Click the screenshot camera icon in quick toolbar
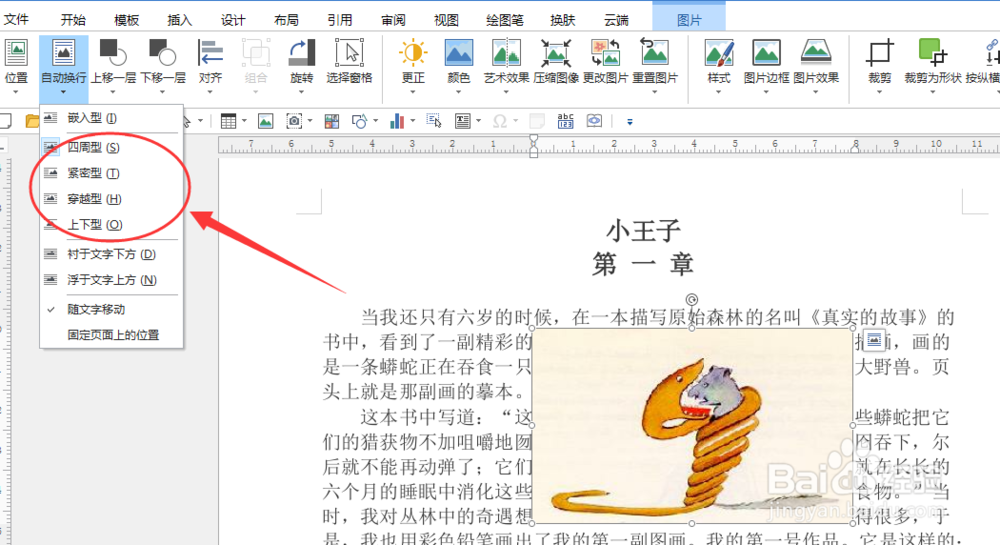Screen dimensions: 1000x545 [293, 121]
